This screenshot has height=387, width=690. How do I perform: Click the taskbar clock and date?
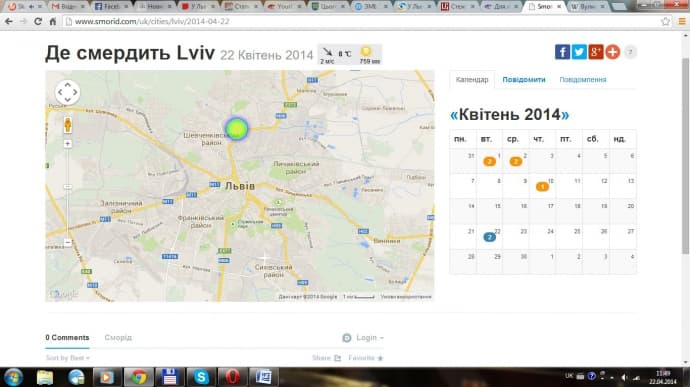pyautogui.click(x=663, y=377)
